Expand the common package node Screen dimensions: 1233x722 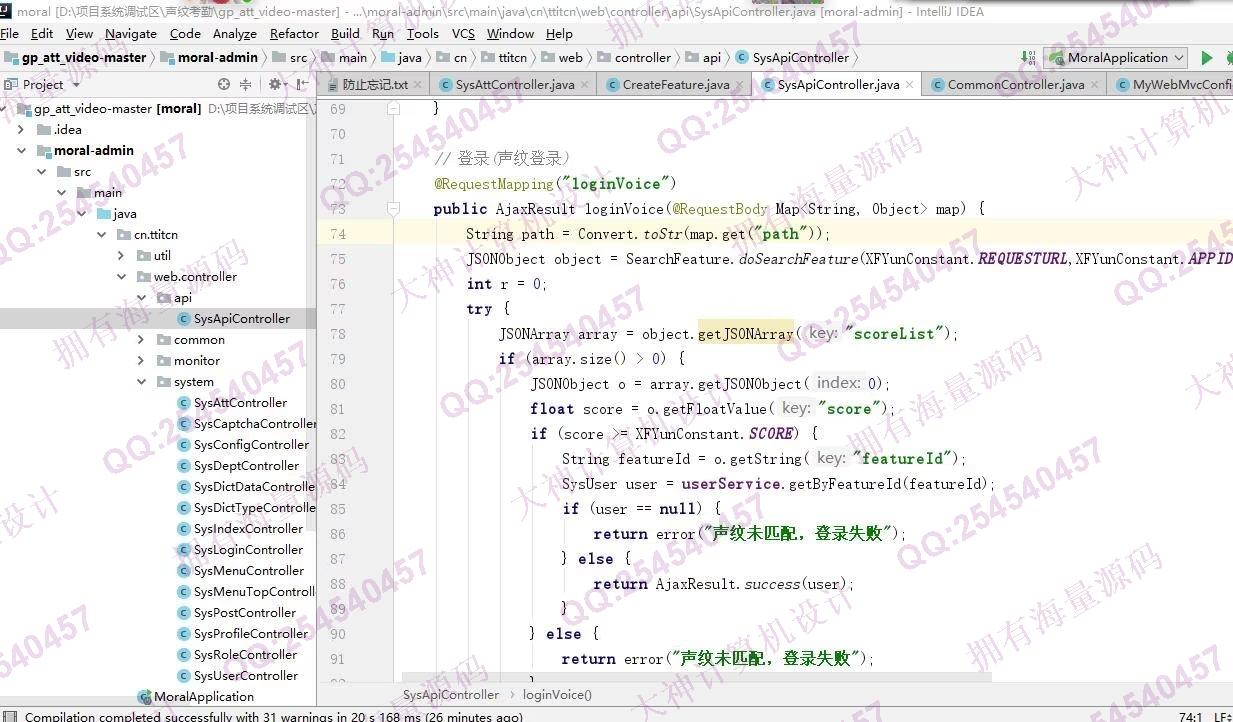[141, 340]
